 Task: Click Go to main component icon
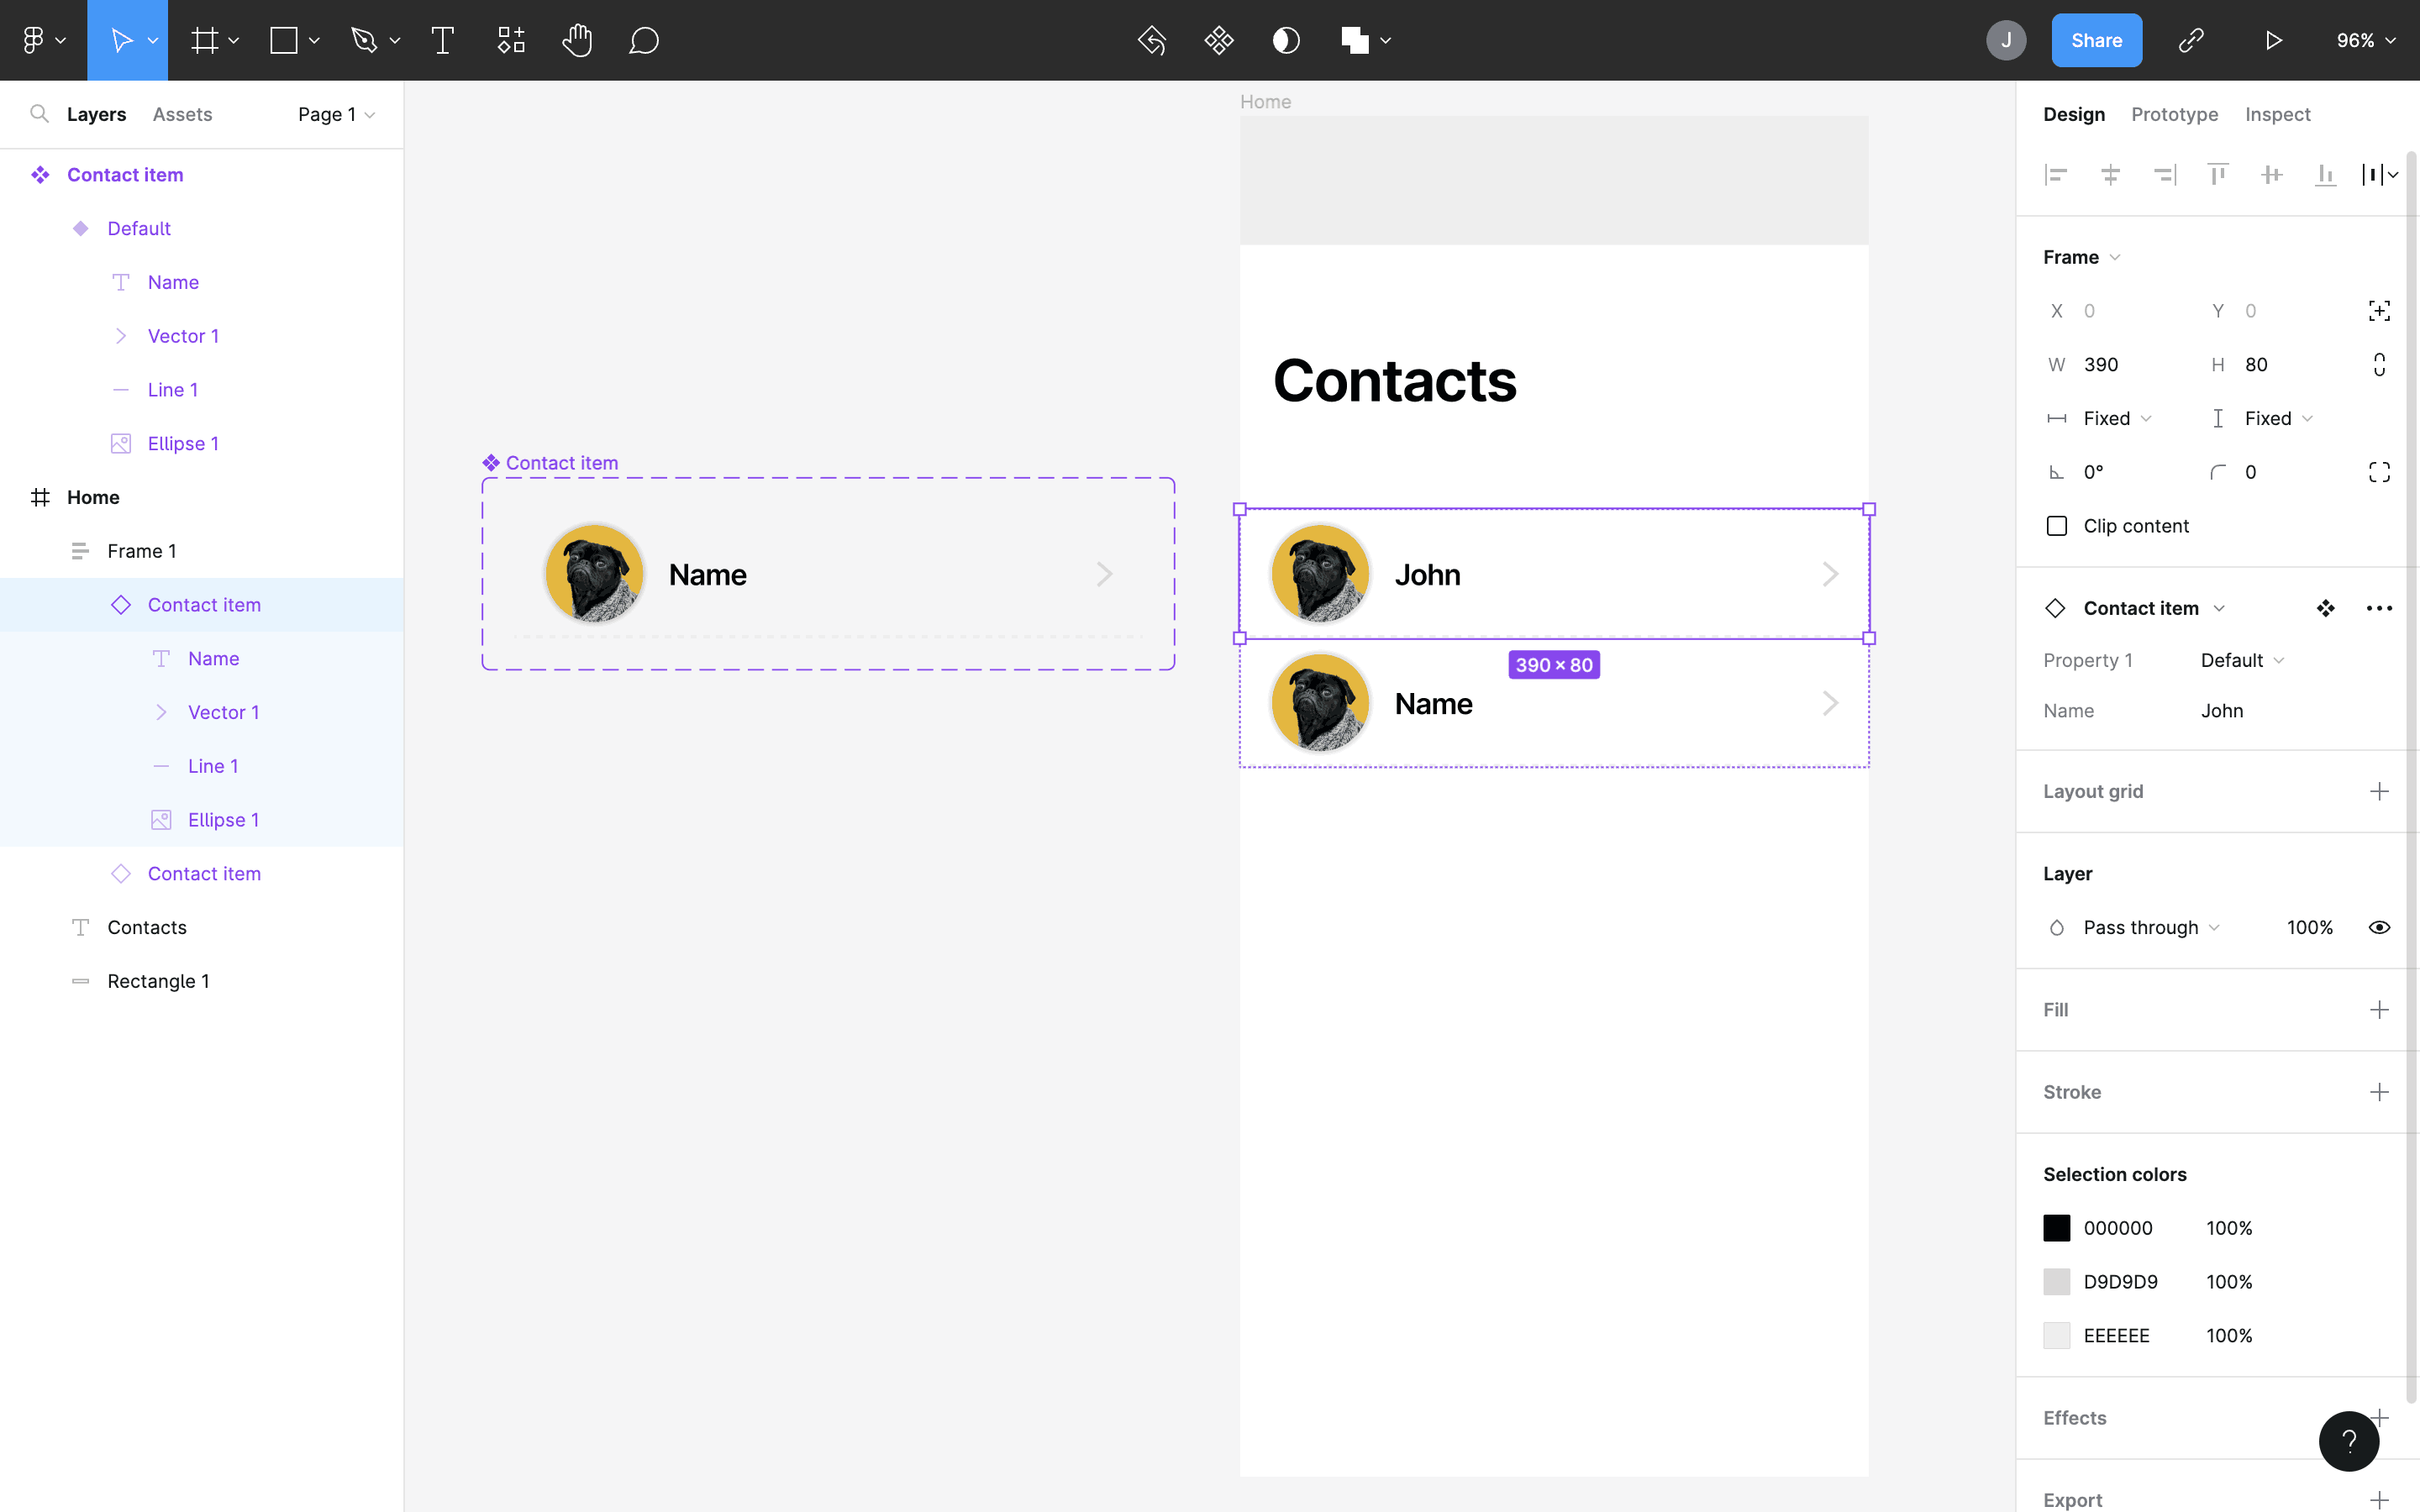(x=2325, y=608)
